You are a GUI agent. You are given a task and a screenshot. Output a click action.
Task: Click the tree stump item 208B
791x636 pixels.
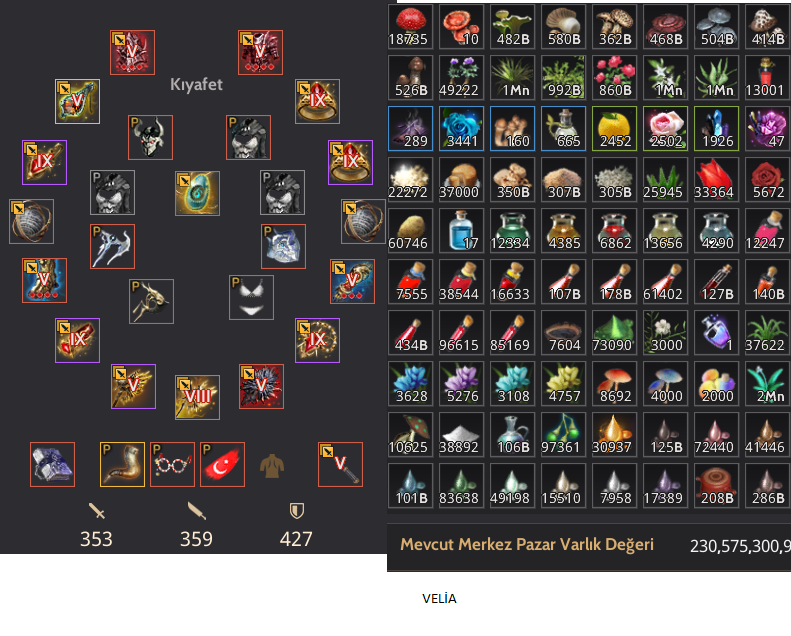(x=716, y=485)
